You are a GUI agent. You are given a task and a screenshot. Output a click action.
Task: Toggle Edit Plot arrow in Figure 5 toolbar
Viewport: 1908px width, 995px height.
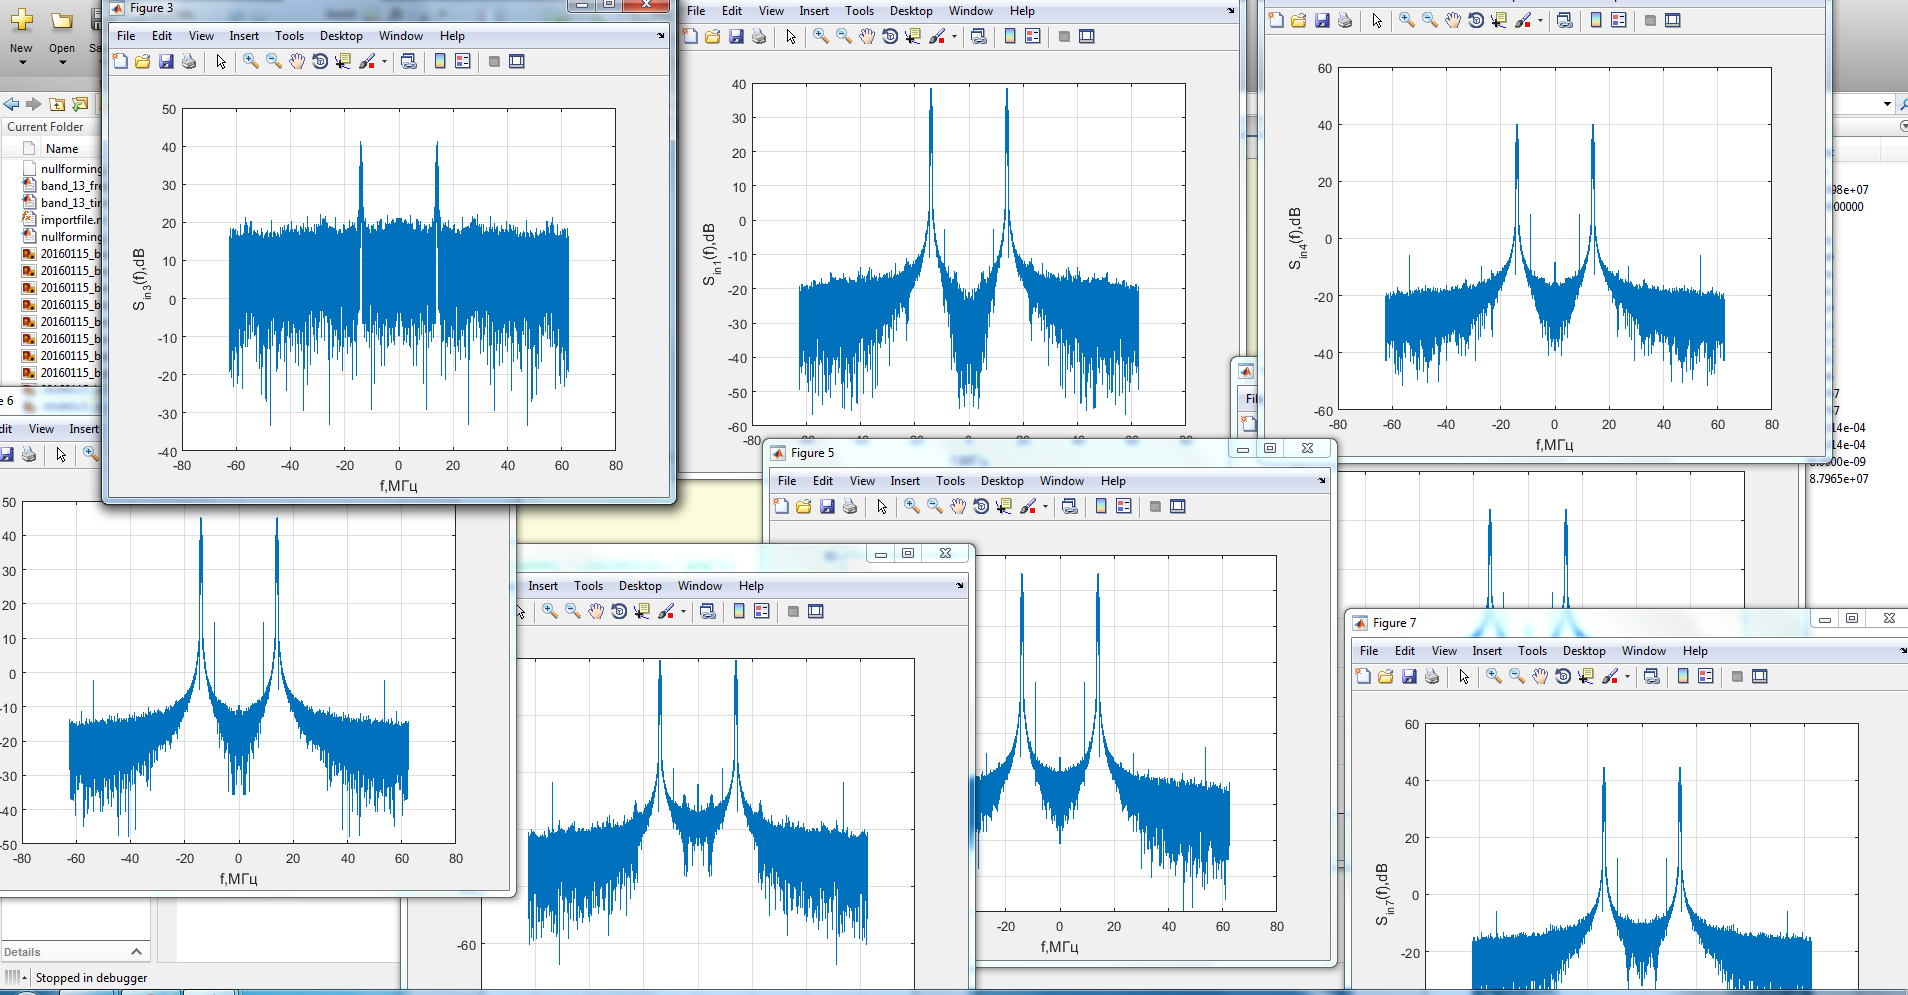tap(882, 507)
